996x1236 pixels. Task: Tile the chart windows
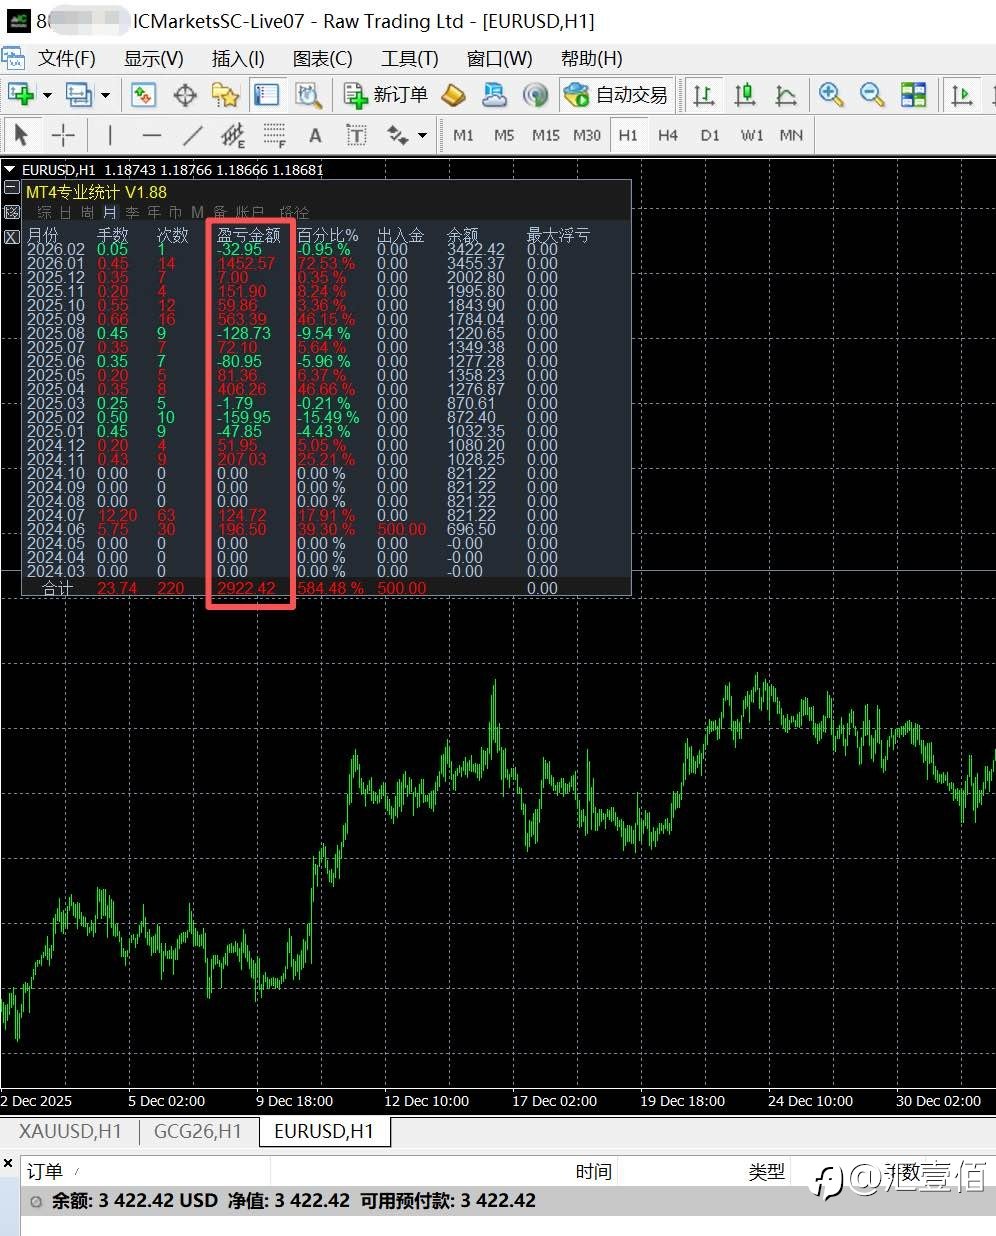[x=913, y=95]
